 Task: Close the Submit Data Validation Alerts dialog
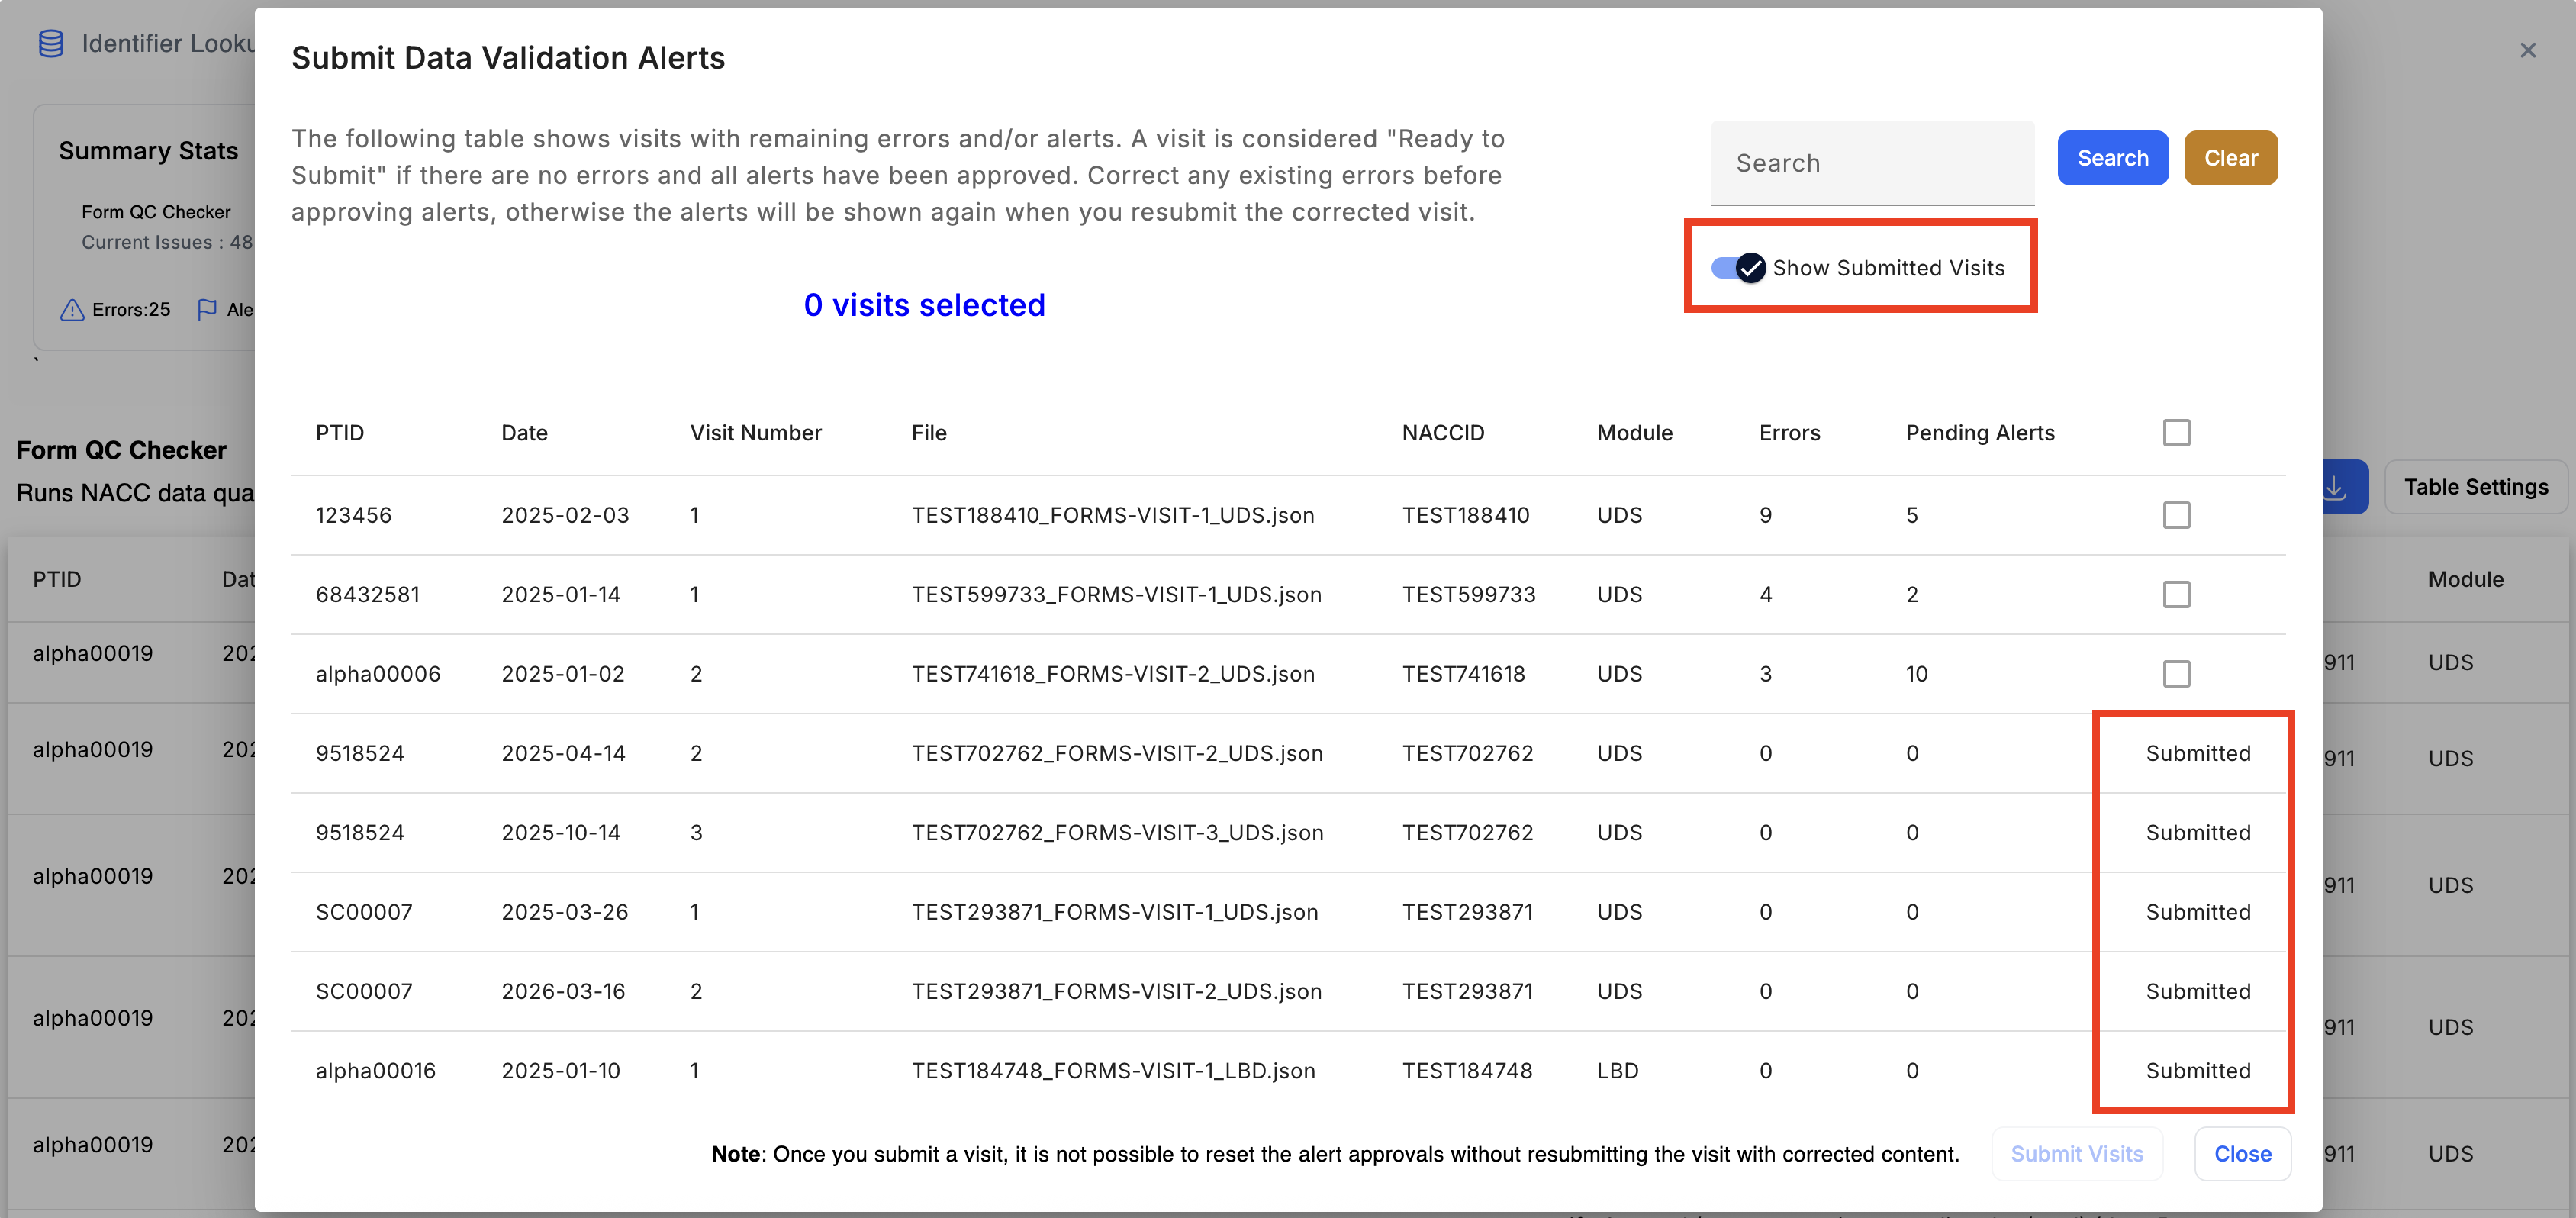tap(2242, 1154)
